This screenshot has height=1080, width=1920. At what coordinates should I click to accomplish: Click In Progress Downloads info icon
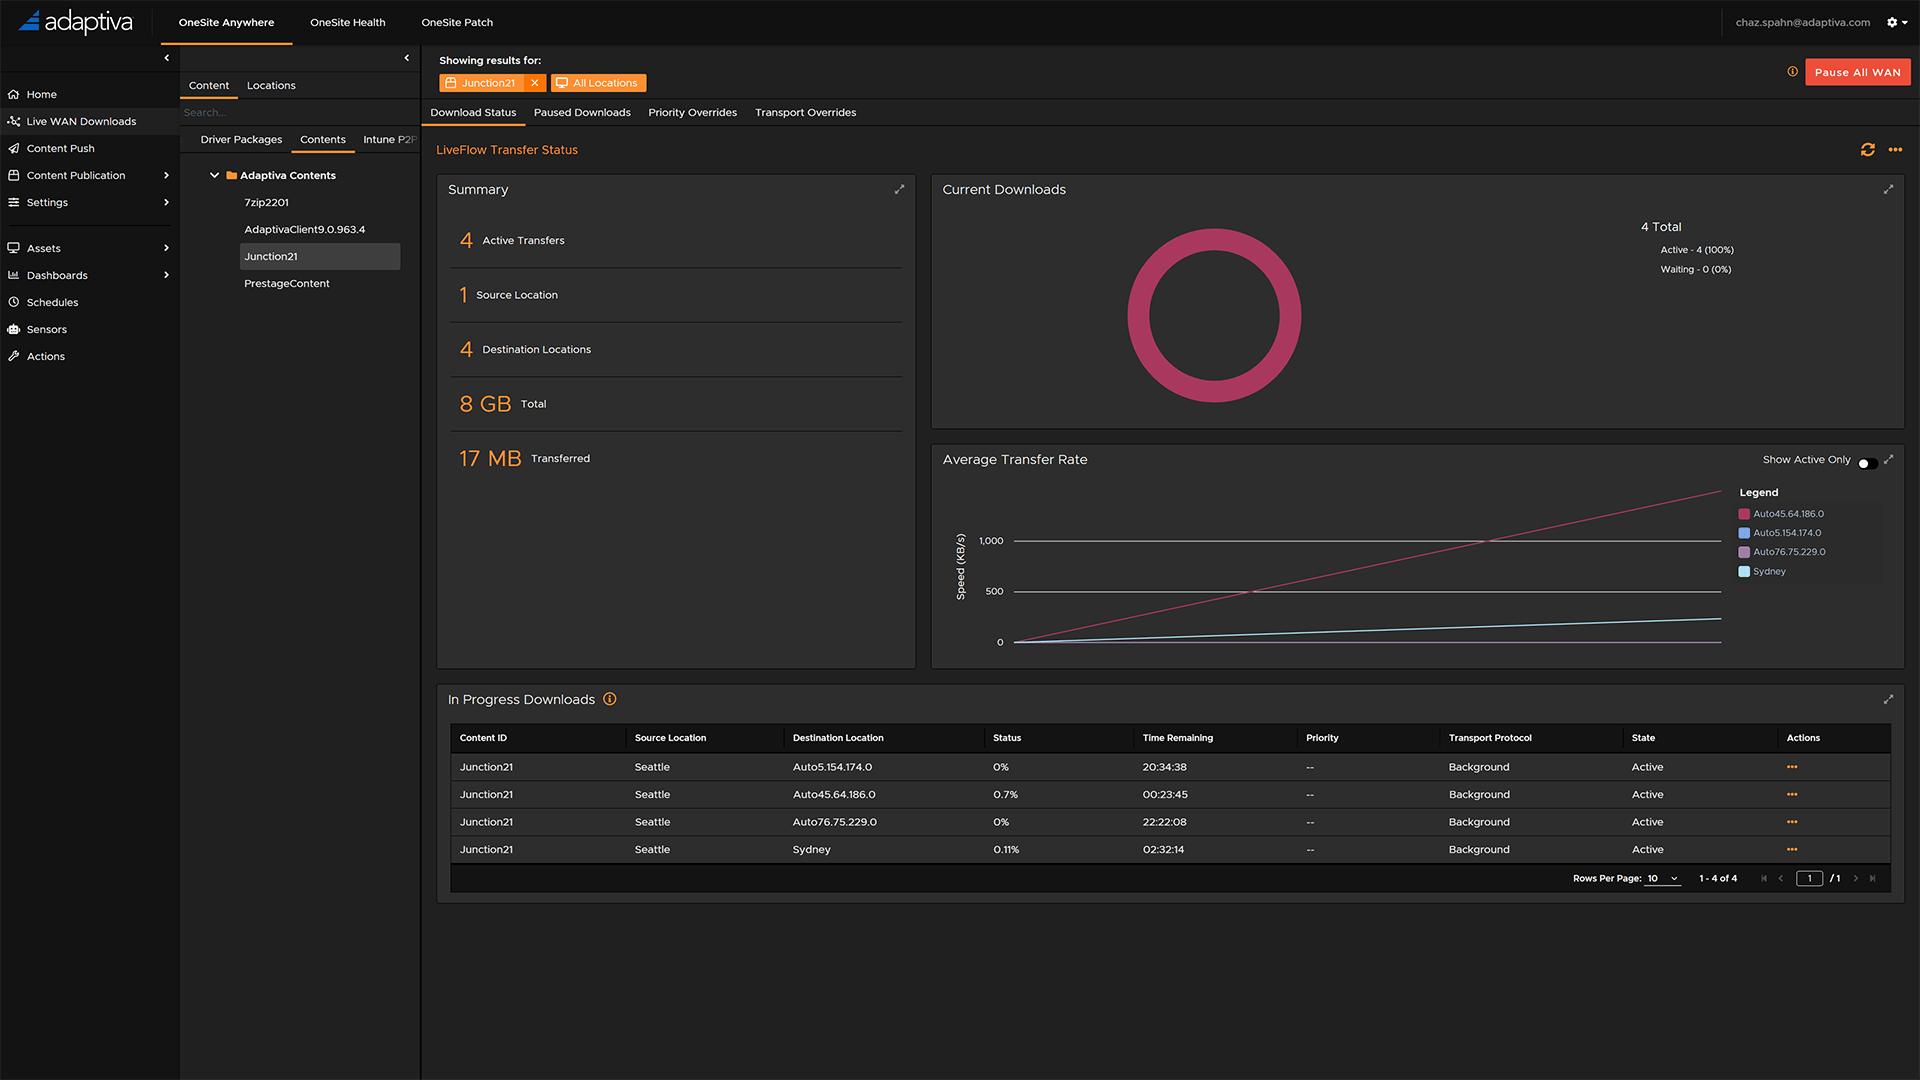[610, 700]
